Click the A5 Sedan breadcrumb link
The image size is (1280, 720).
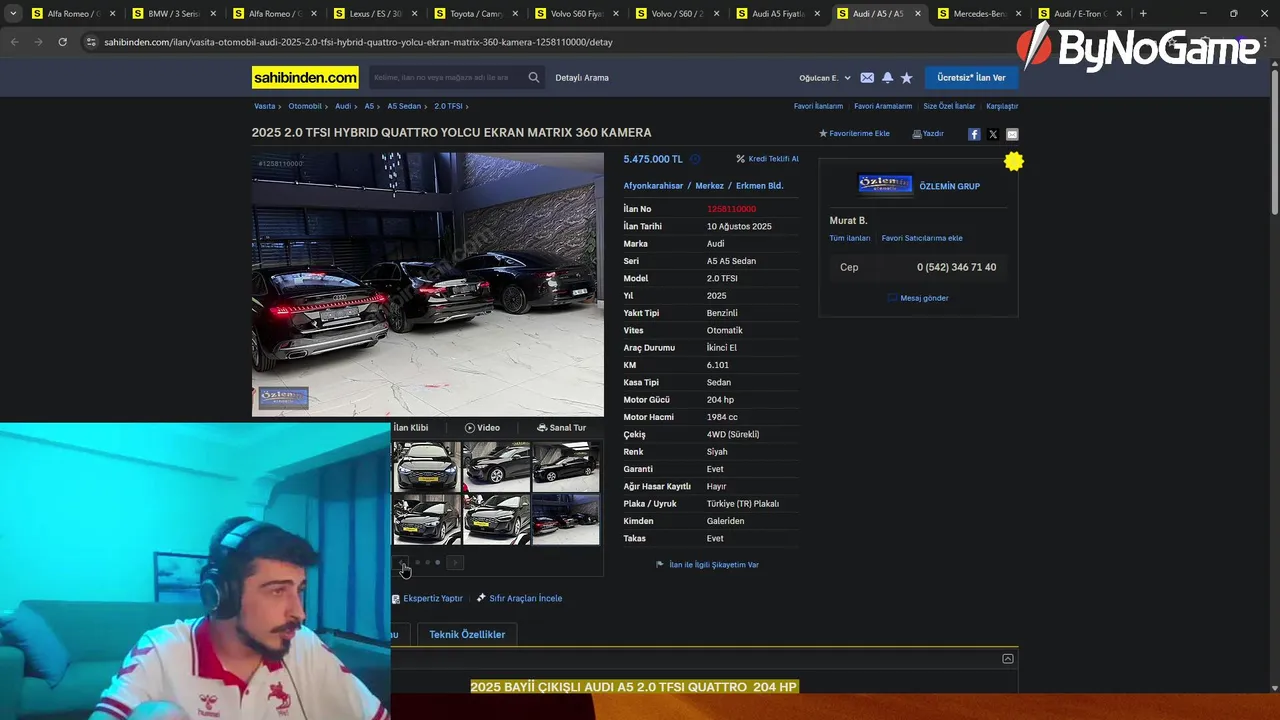pos(404,106)
